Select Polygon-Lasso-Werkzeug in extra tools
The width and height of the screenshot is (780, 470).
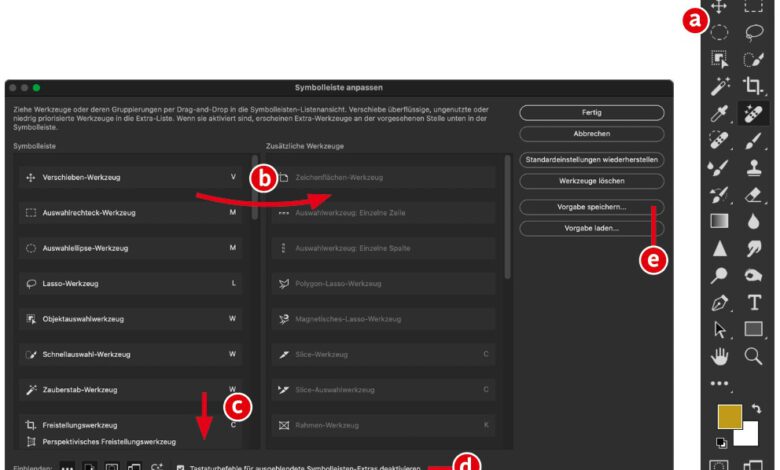(x=384, y=283)
